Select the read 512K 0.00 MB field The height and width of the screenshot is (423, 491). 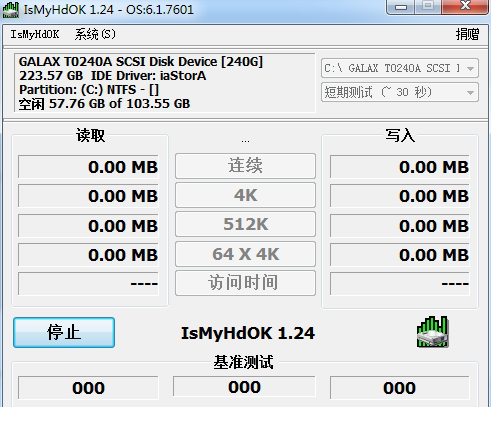pos(88,226)
